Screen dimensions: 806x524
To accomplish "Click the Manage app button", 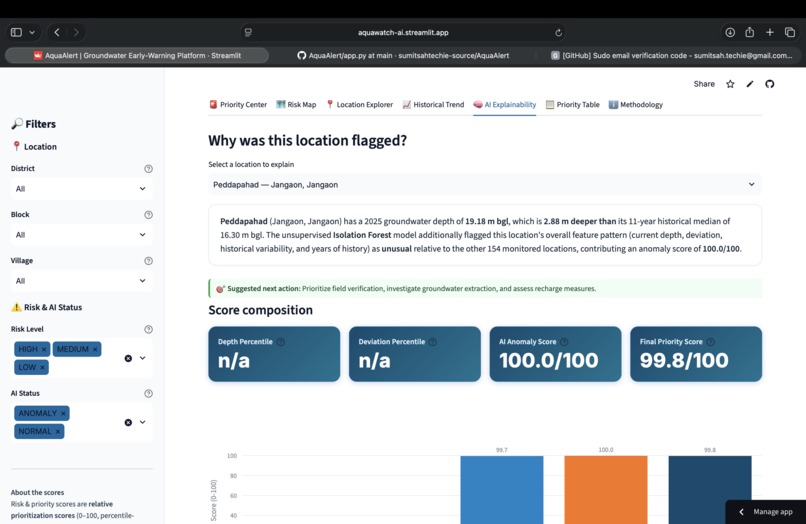I will (766, 512).
